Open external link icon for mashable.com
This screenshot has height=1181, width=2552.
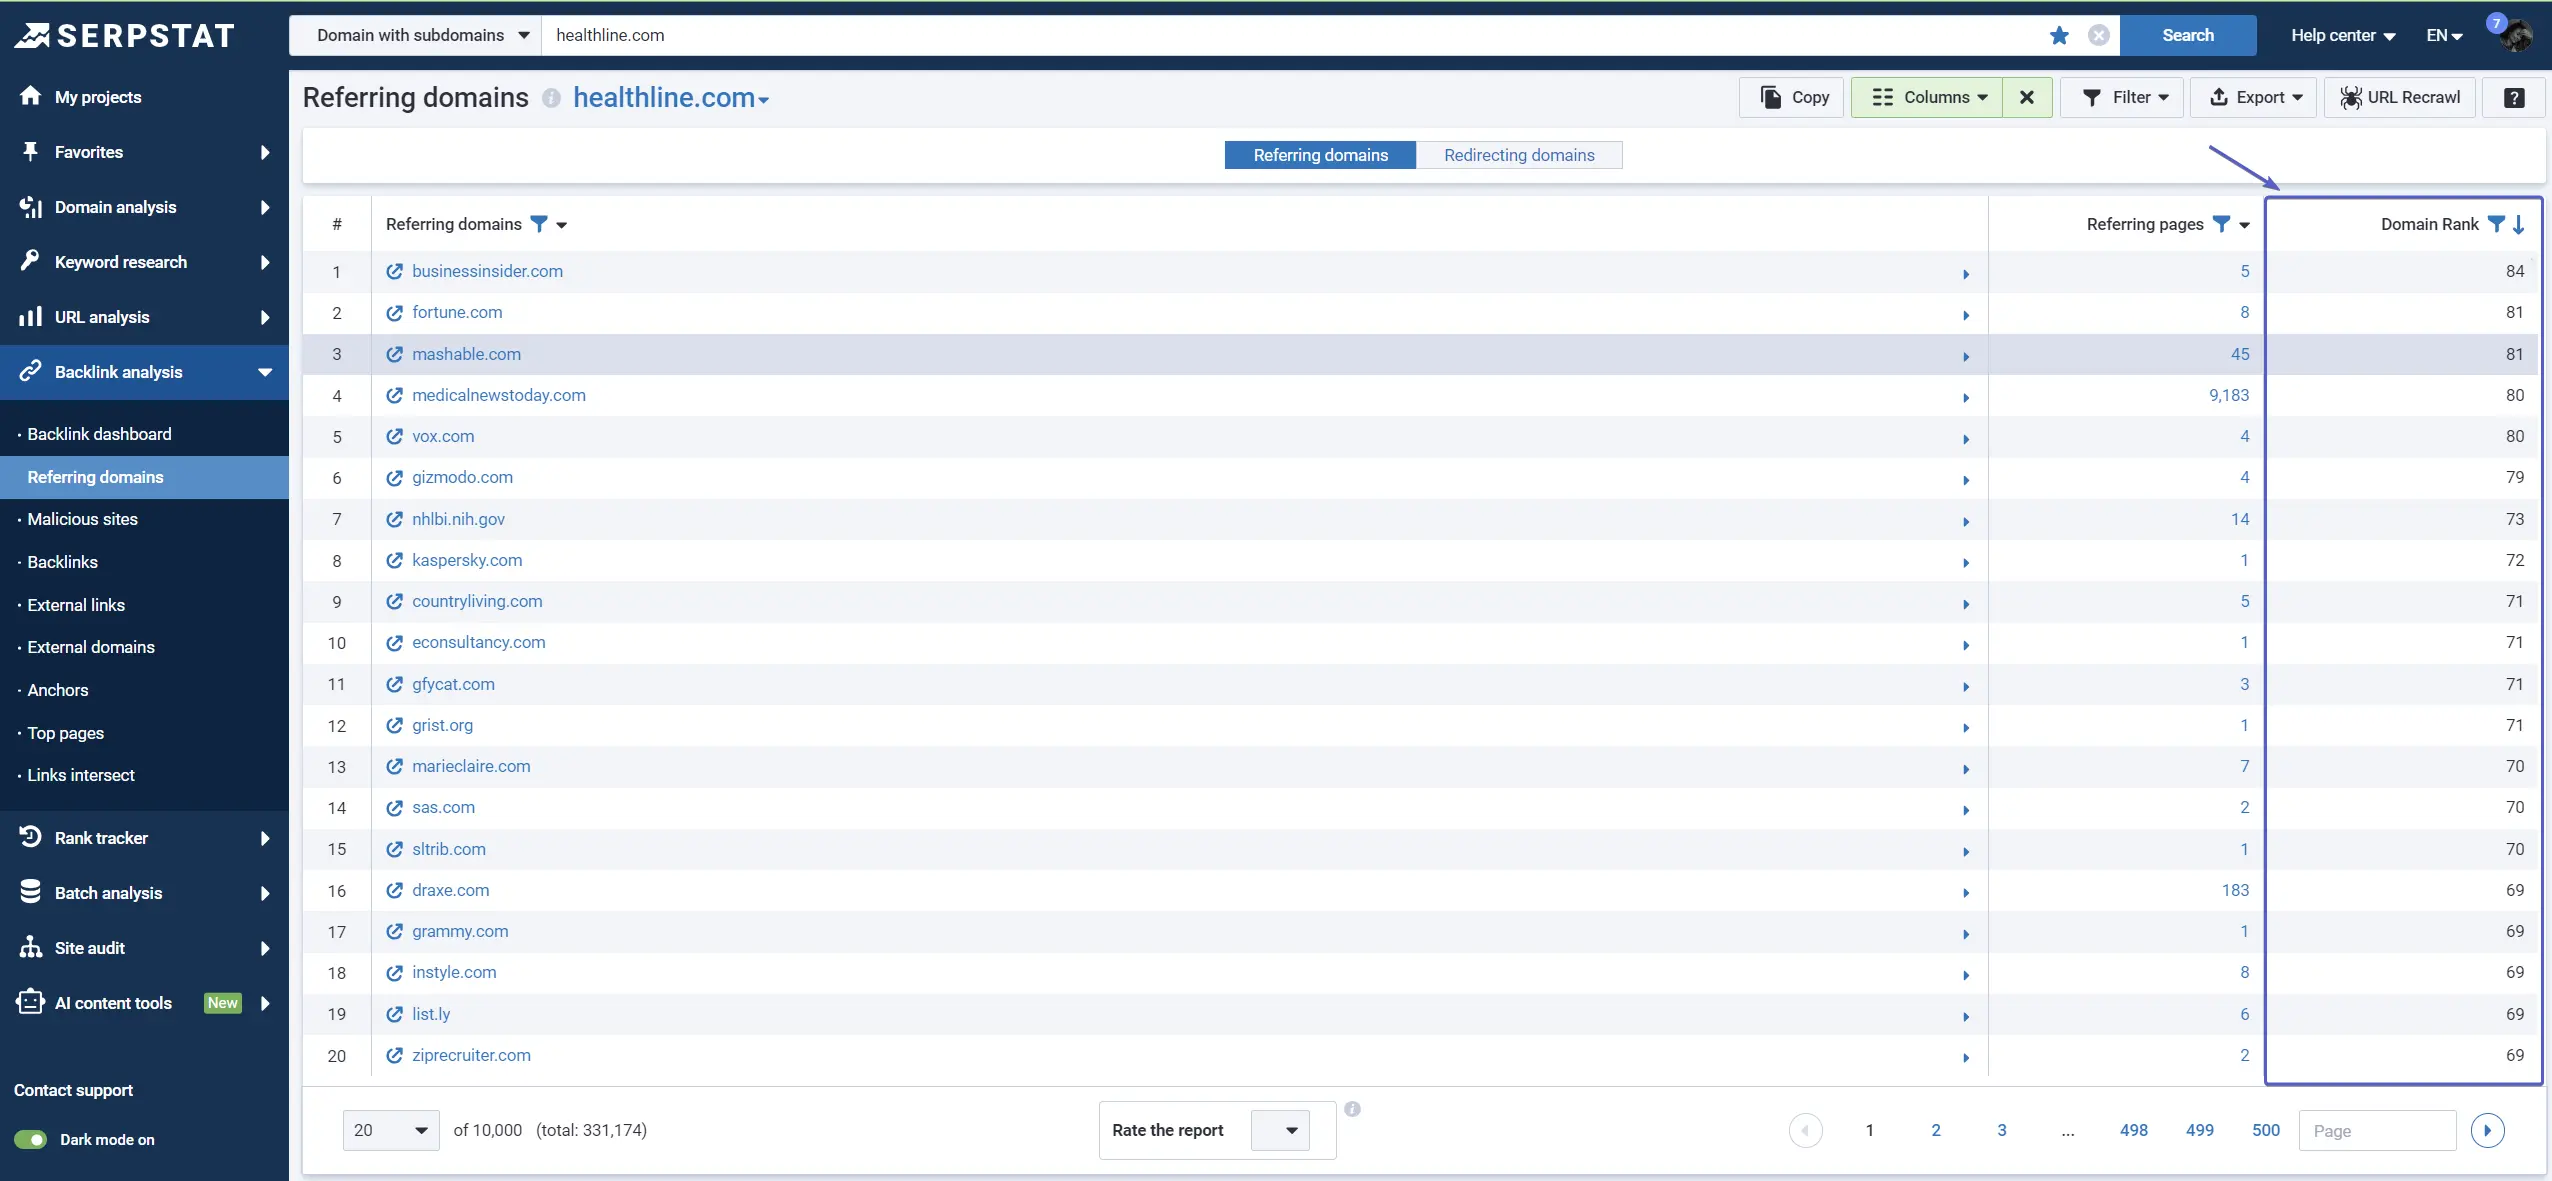[x=395, y=355]
